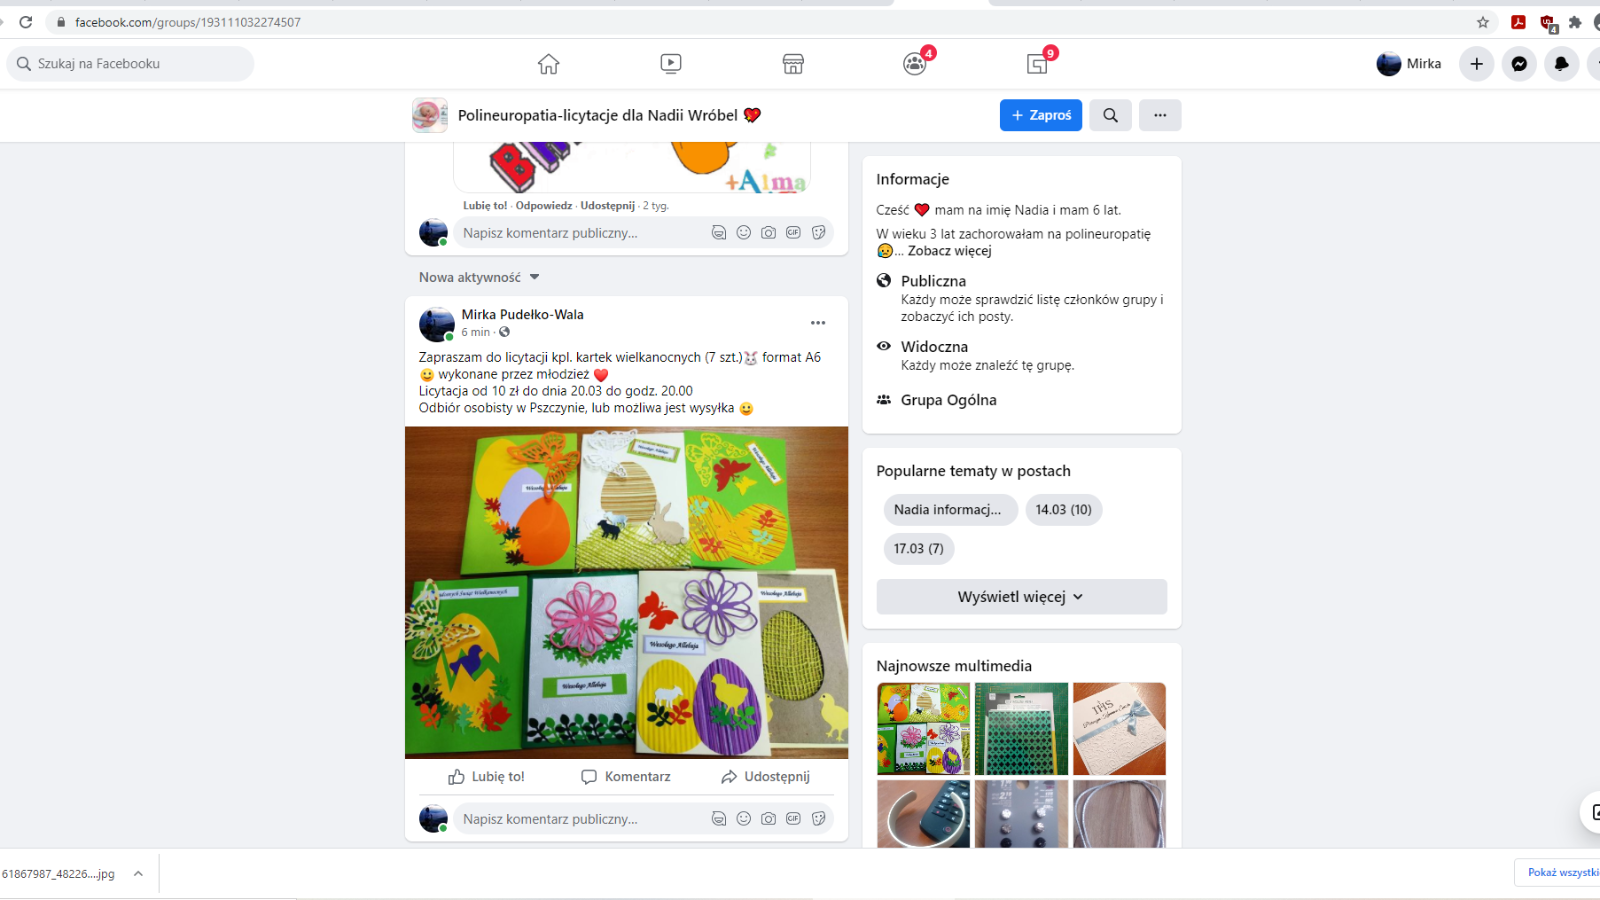Open post options menu on Mirka's post
The height and width of the screenshot is (900, 1600).
[x=818, y=323]
